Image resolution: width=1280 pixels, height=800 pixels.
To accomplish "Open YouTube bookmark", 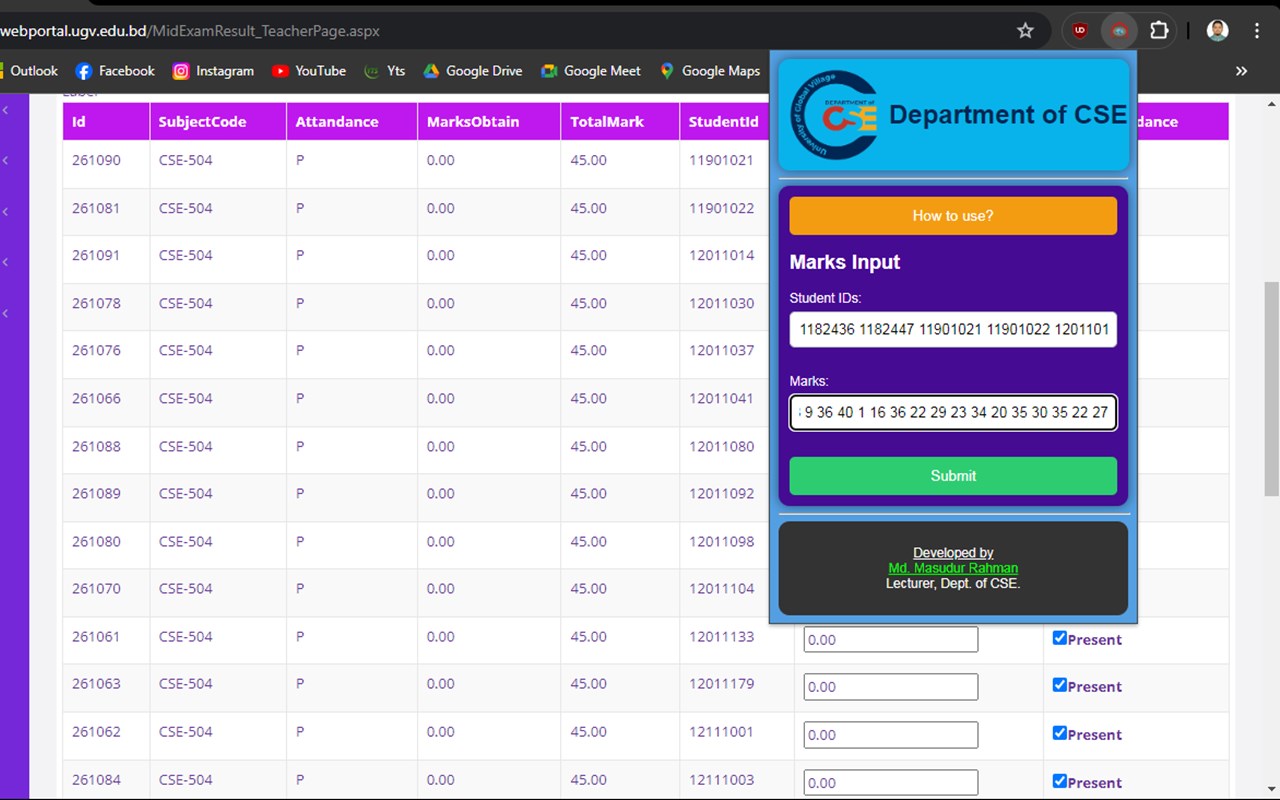I will pos(308,71).
